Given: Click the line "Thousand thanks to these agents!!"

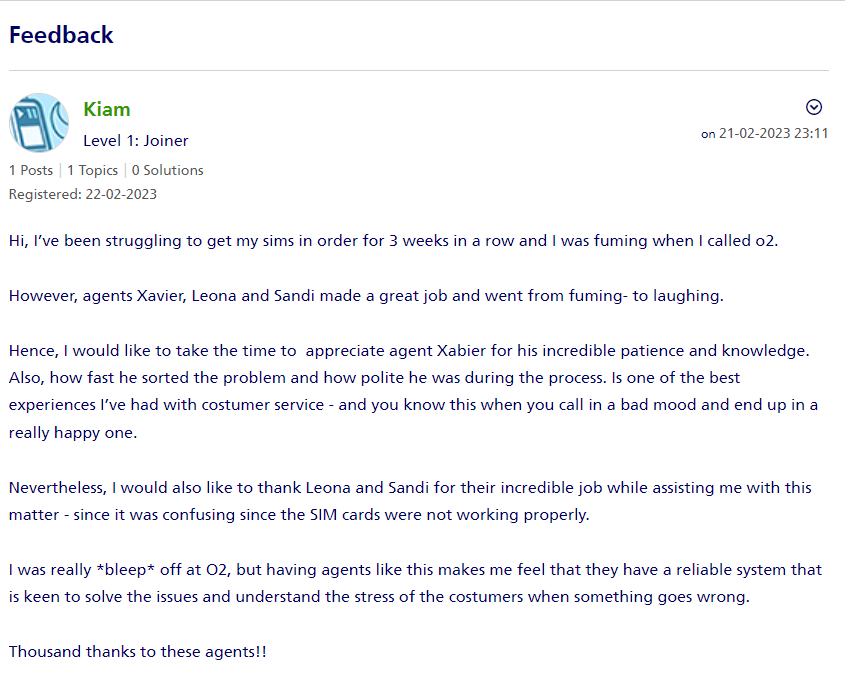Looking at the screenshot, I should (138, 652).
